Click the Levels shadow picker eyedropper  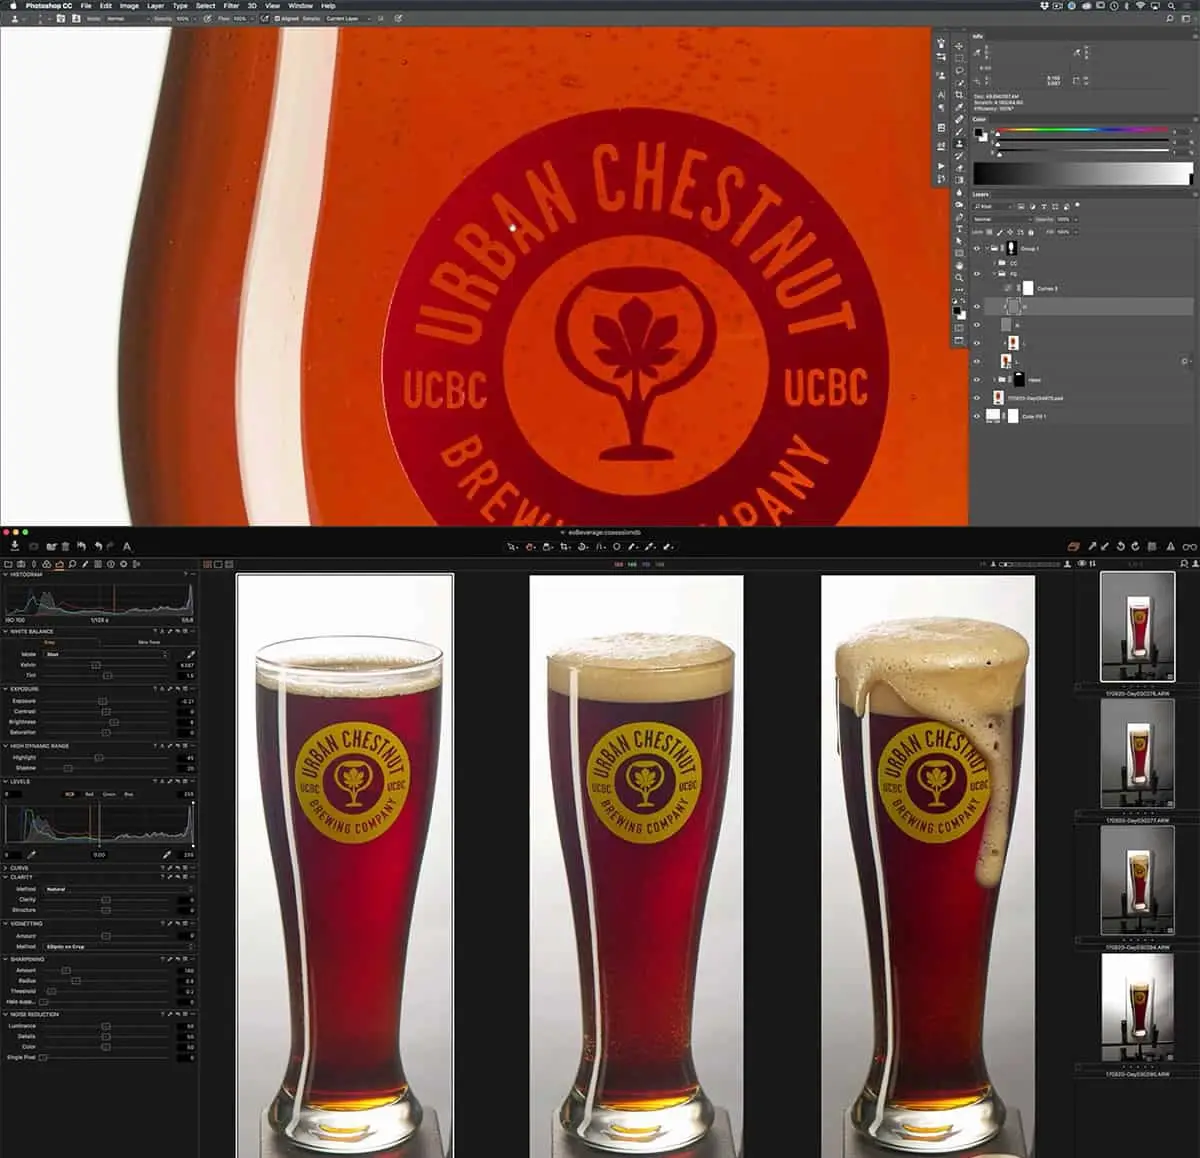pos(32,855)
